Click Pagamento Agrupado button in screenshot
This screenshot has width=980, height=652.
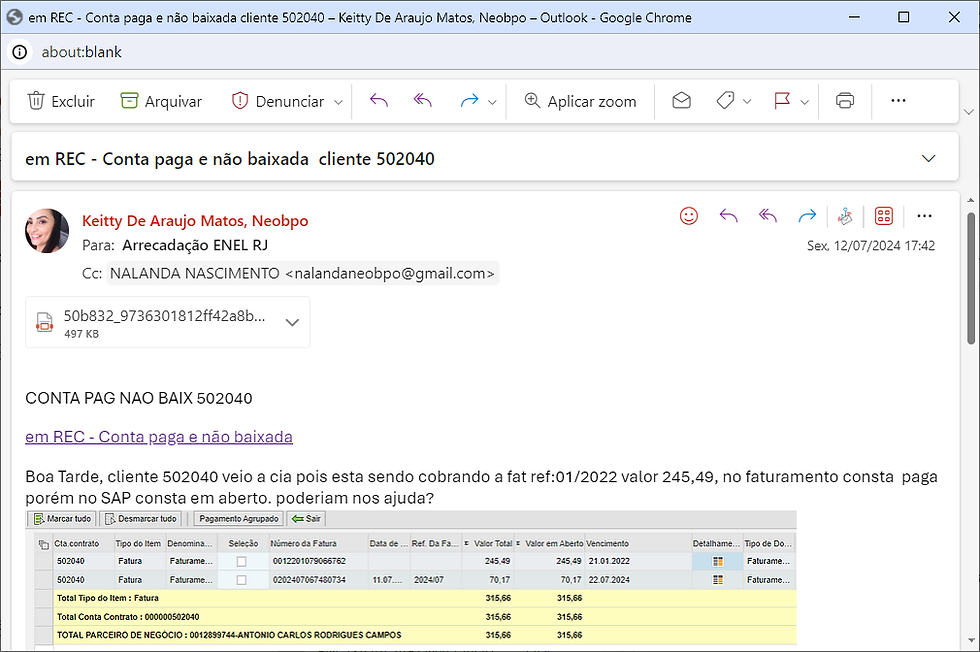(239, 519)
